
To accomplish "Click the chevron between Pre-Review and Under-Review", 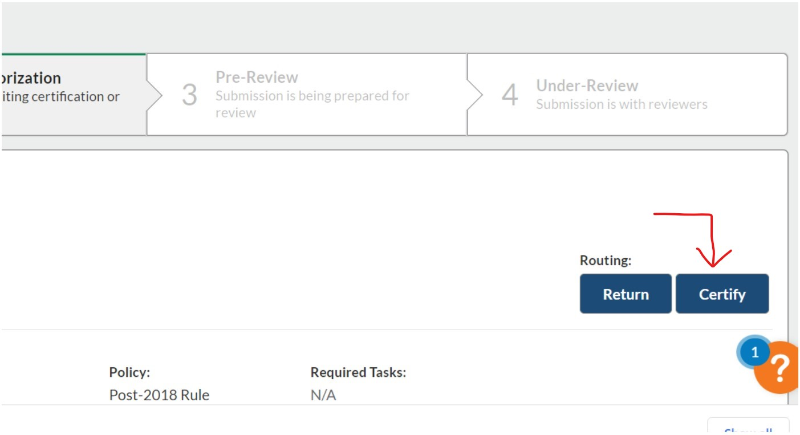I will (474, 95).
